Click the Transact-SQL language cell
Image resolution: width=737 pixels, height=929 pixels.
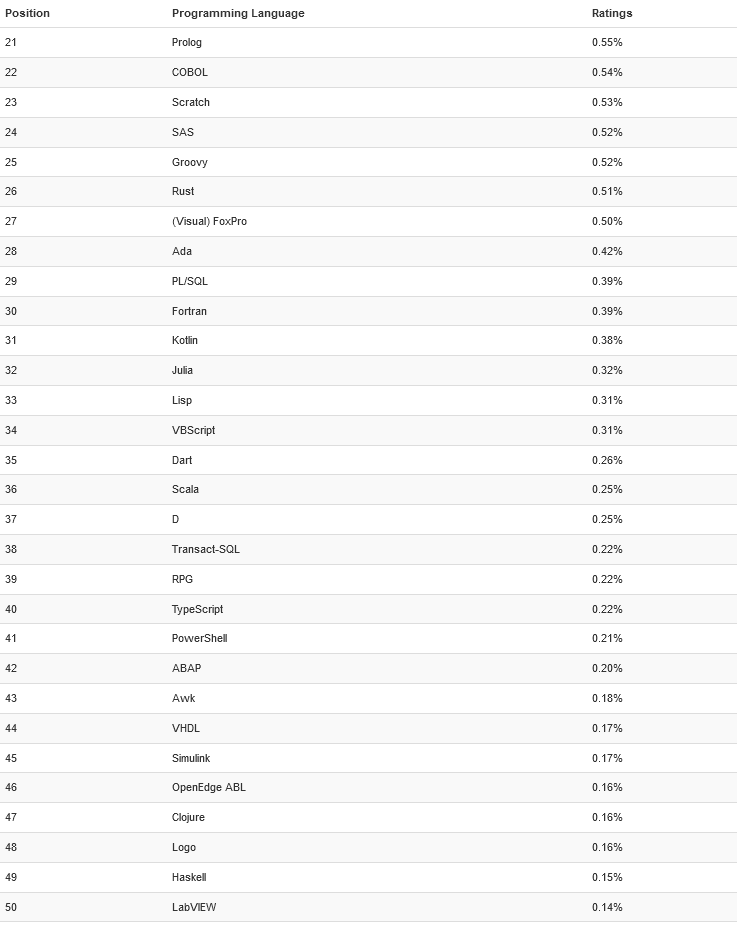tap(206, 549)
